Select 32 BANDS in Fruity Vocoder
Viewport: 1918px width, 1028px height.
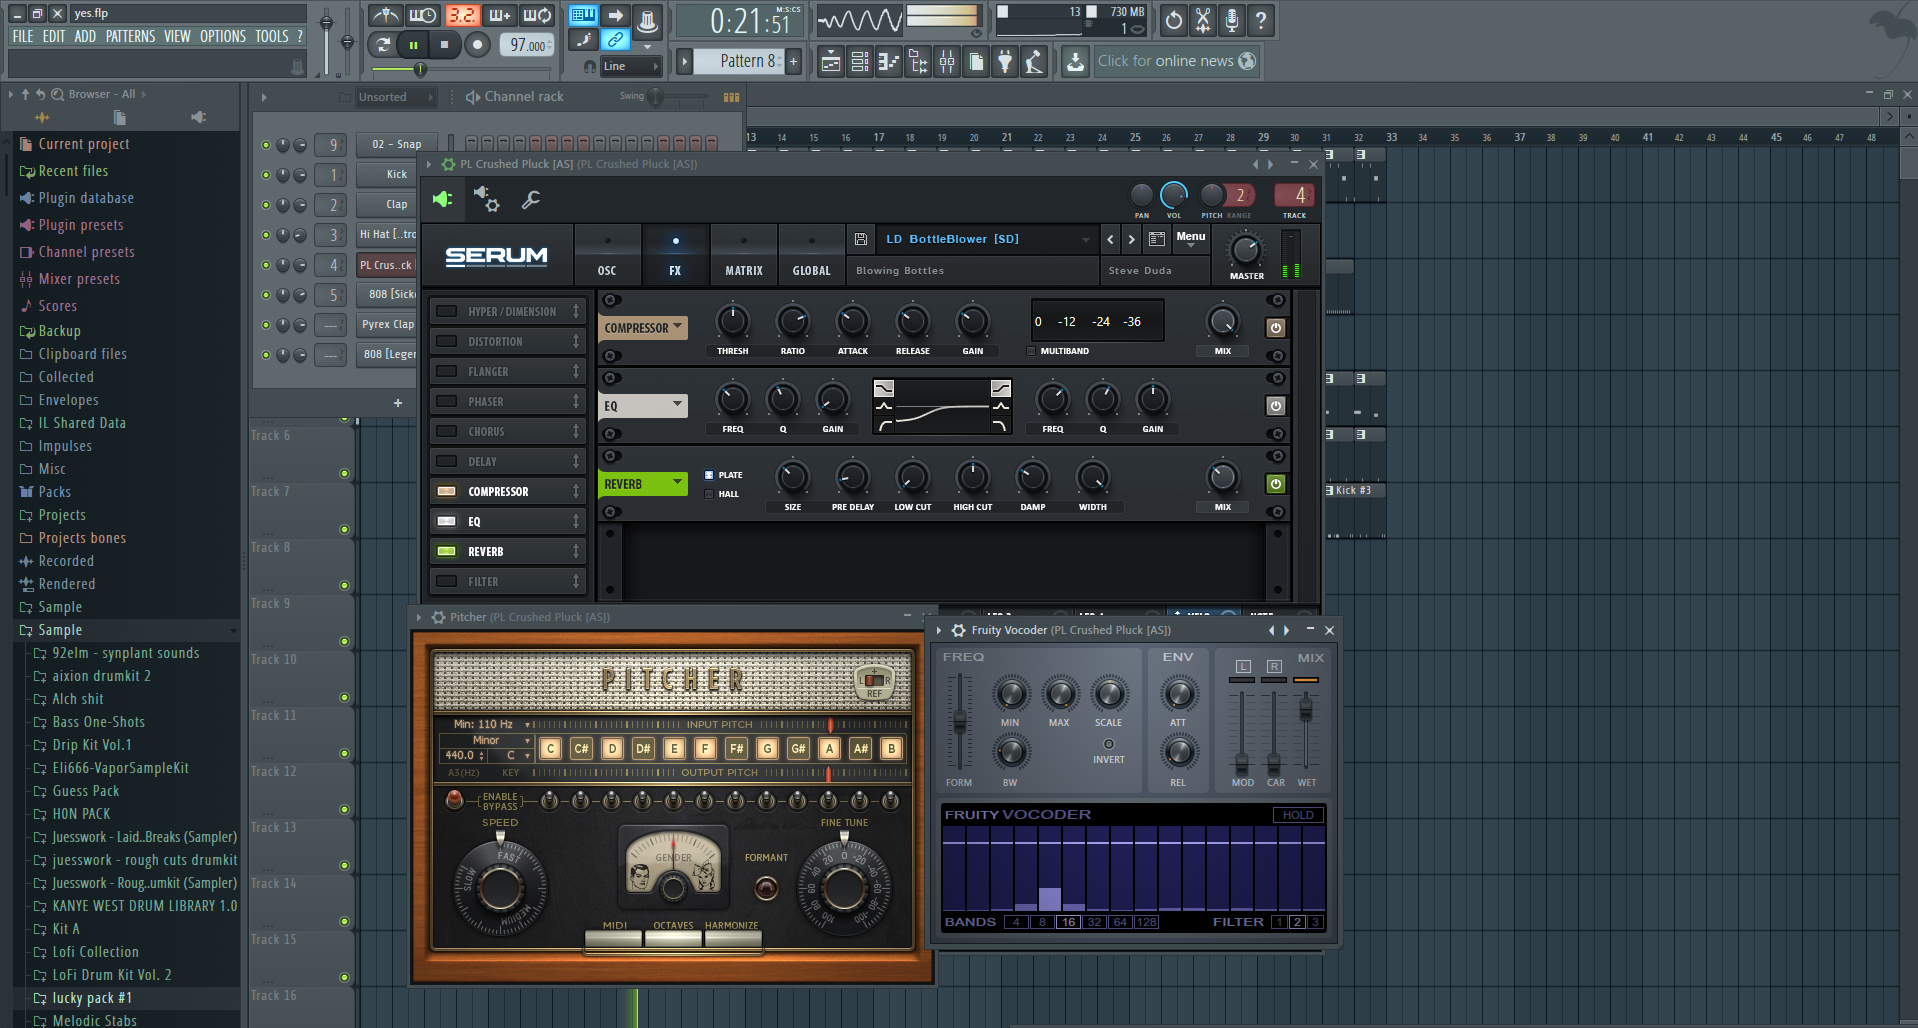[1094, 922]
